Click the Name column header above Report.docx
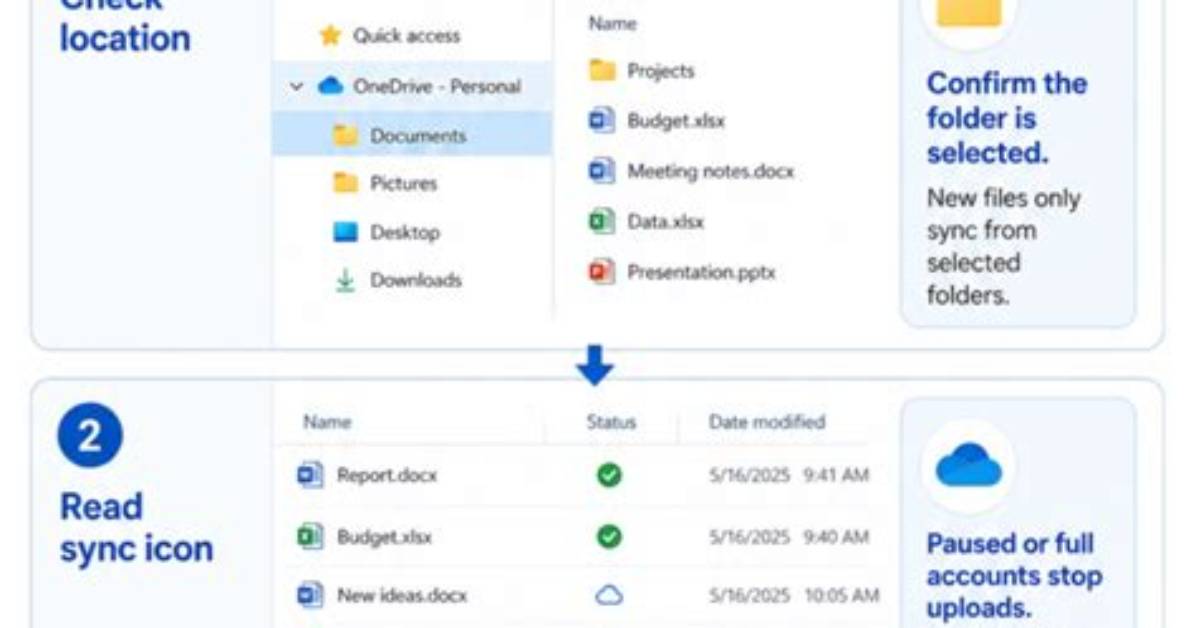1196x628 pixels. click(327, 422)
